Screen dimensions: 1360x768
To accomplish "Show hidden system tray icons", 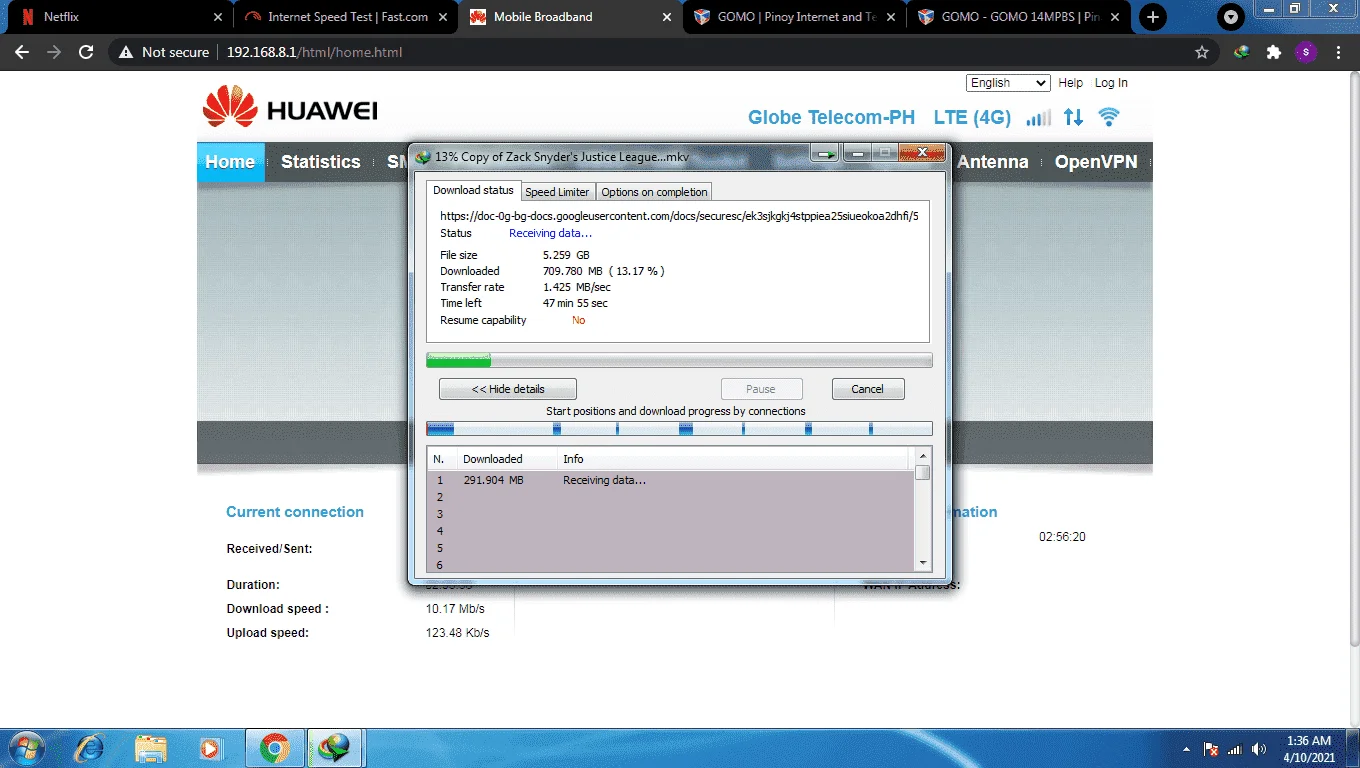I will point(1186,749).
